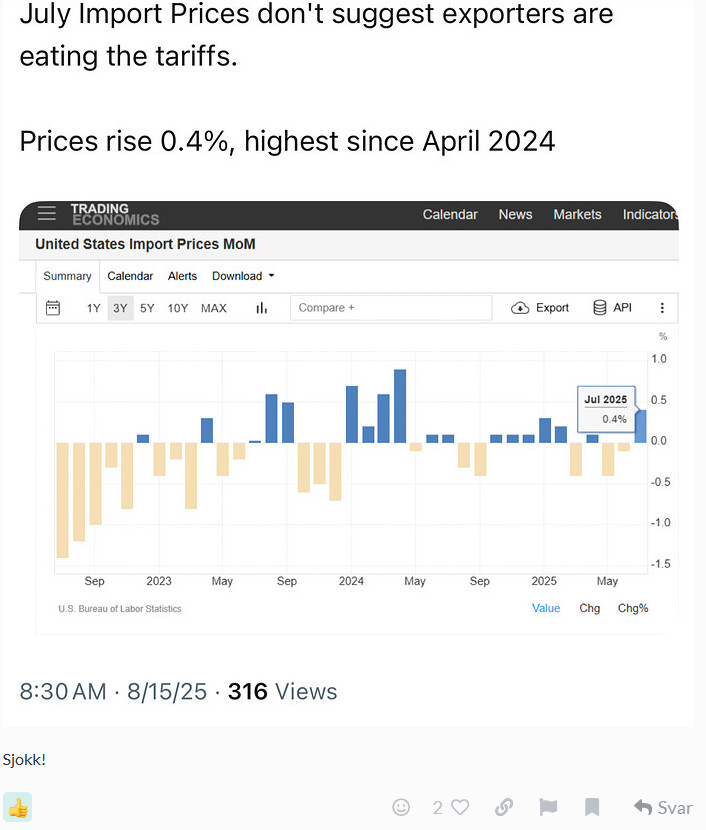Image resolution: width=706 pixels, height=830 pixels.
Task: Select the 1Y time range
Action: coord(94,308)
